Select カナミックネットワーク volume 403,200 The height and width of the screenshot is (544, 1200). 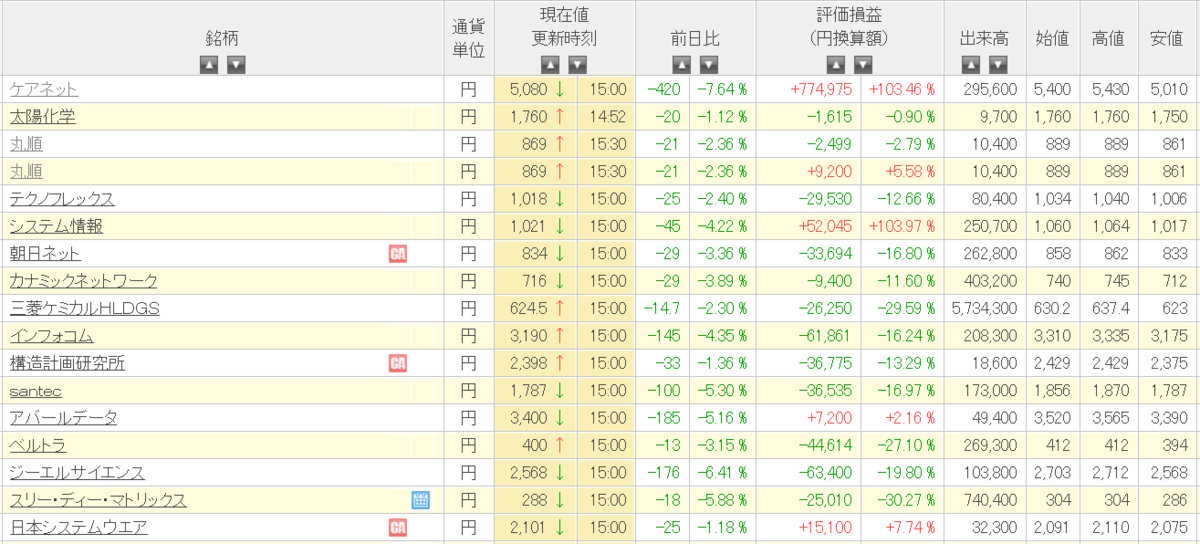[x=989, y=281]
